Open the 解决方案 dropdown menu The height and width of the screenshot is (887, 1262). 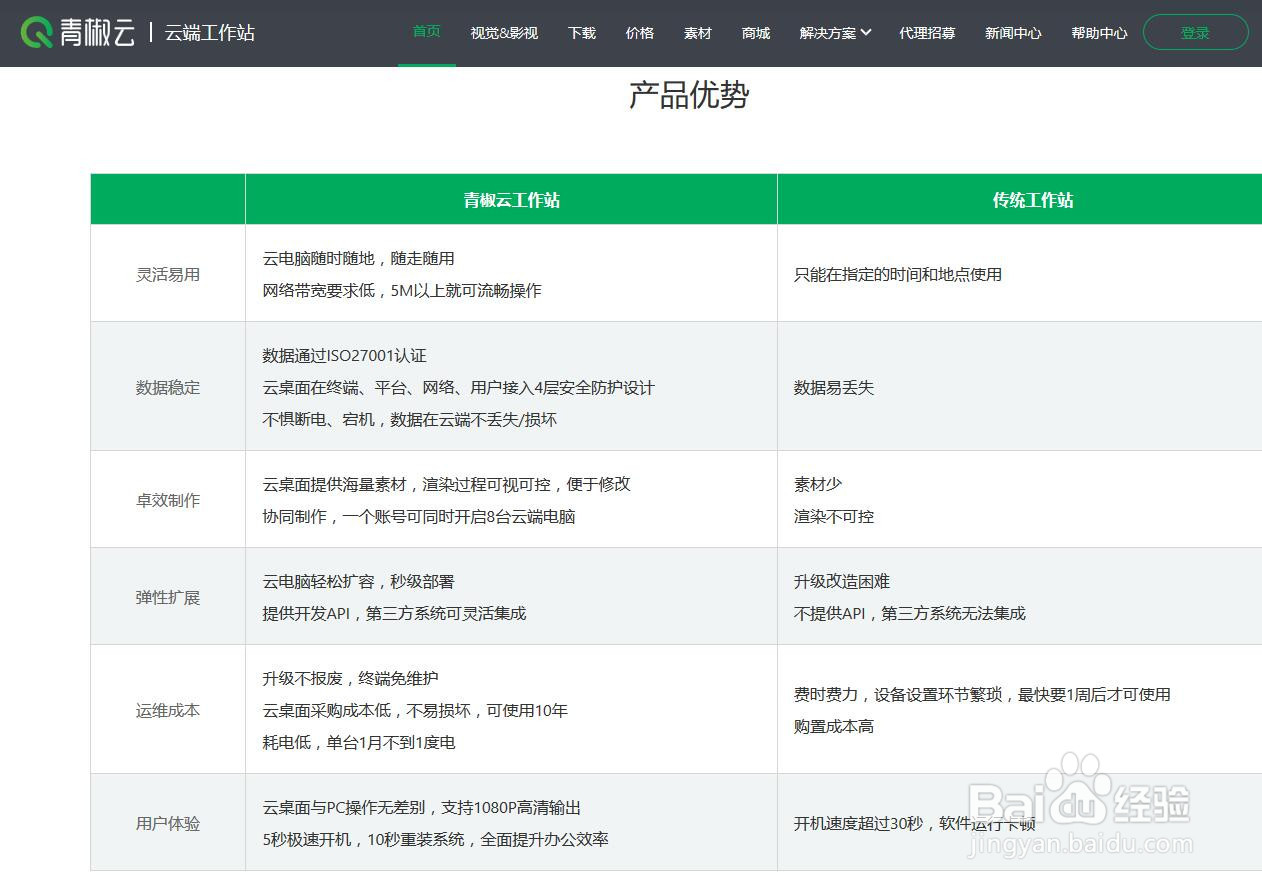click(x=828, y=32)
